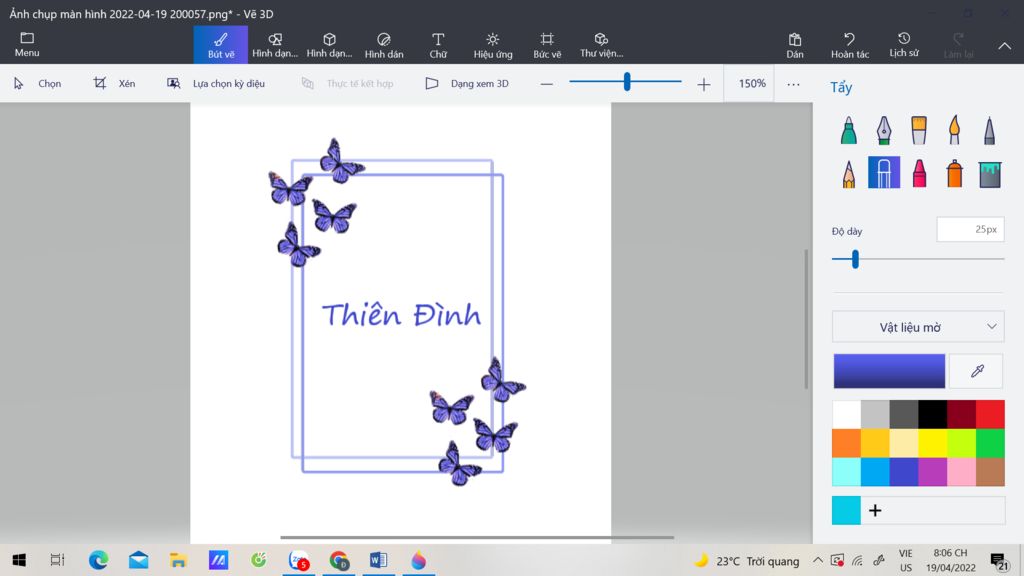This screenshot has width=1024, height=576.
Task: Open the Chữ text tab
Action: [x=438, y=44]
